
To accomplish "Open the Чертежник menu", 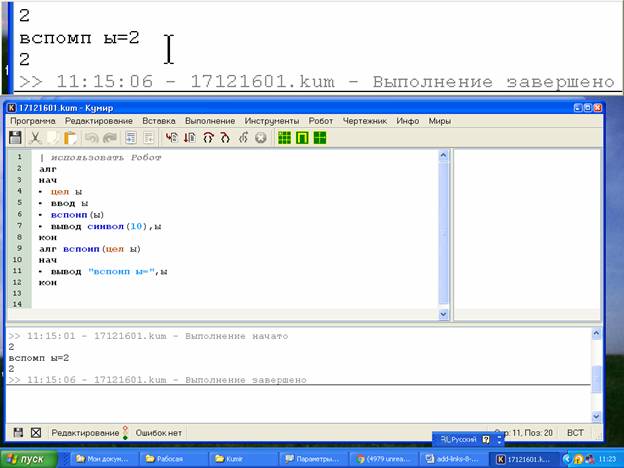I will point(365,121).
